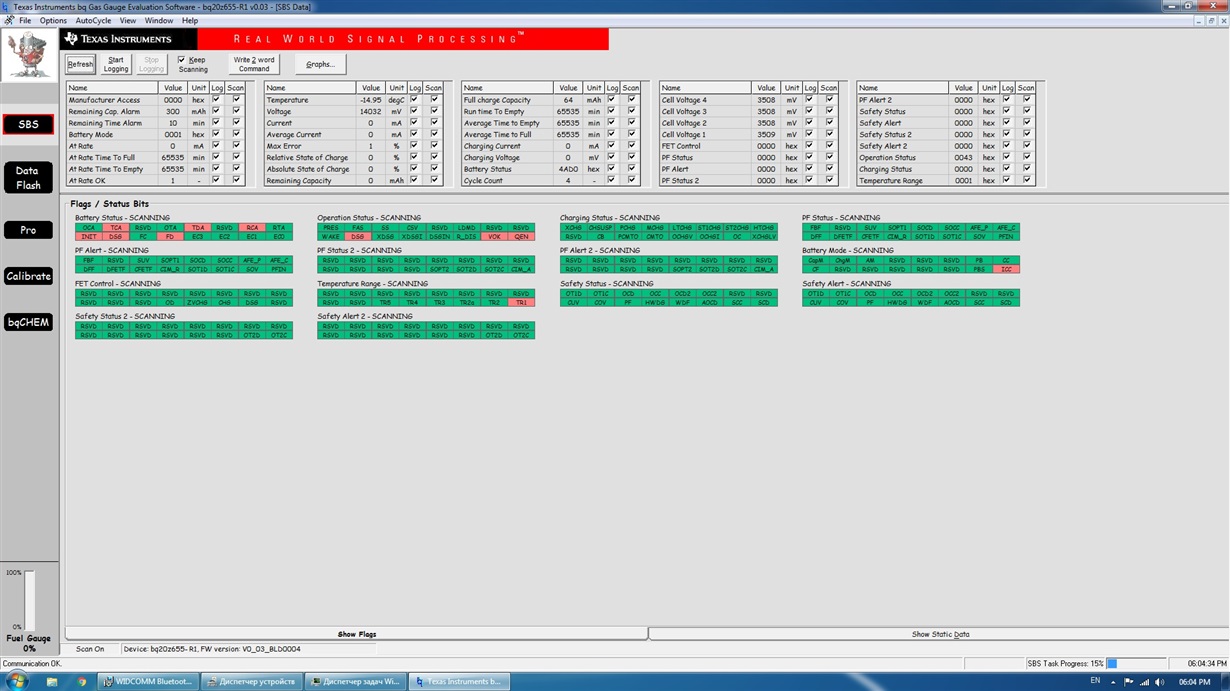Screen dimensions: 1230x691
Task: Click the Communication OK status text
Action: click(31, 663)
